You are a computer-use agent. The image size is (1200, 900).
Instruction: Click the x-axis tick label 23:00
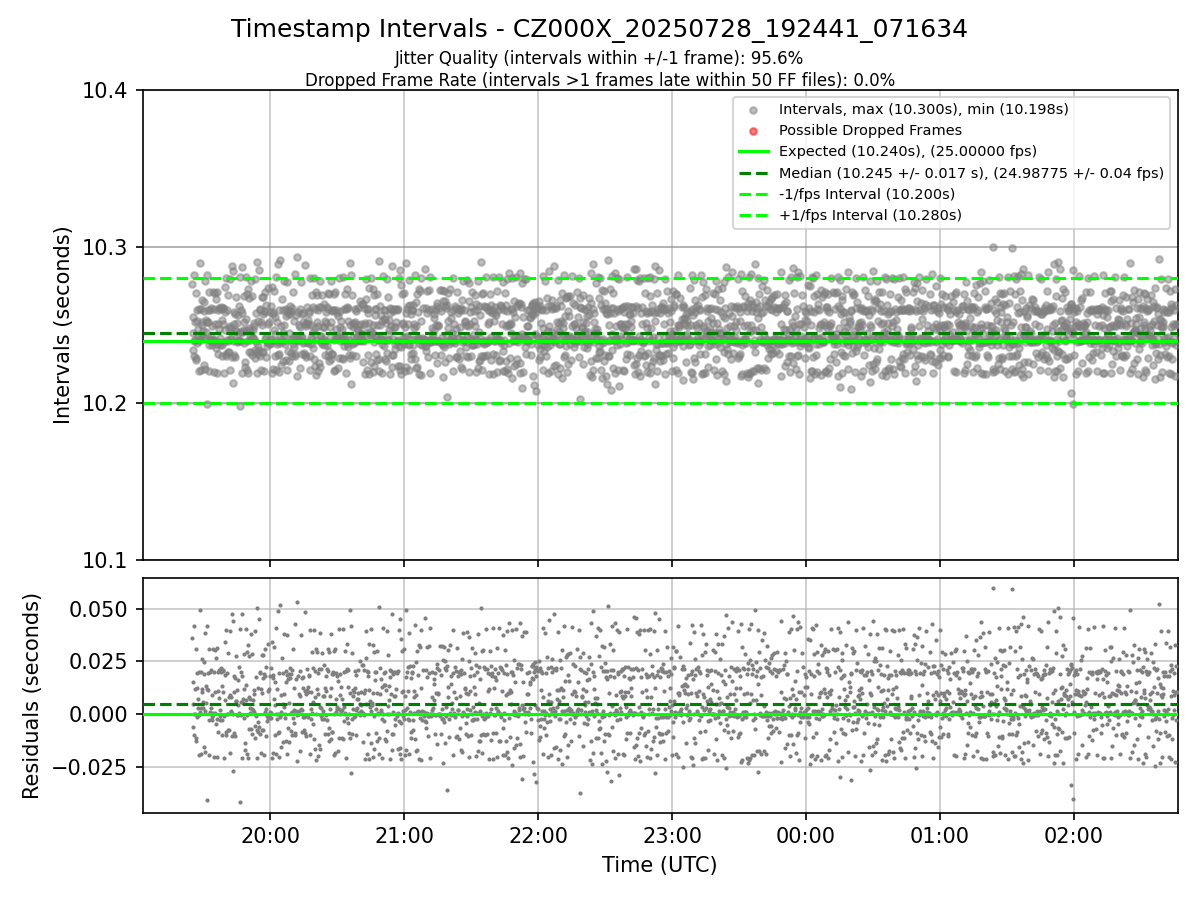[x=672, y=834]
